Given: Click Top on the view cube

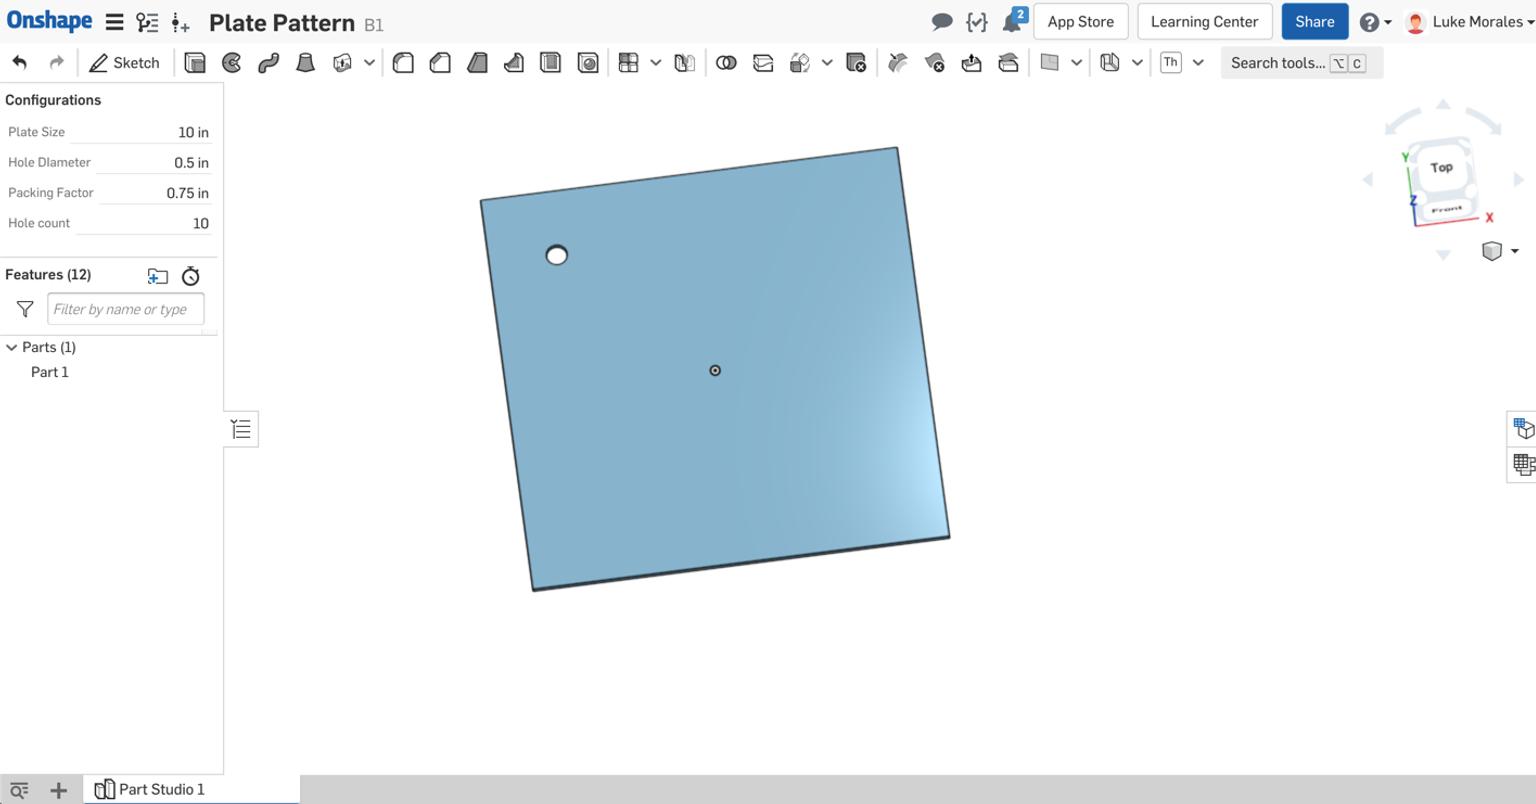Looking at the screenshot, I should [1440, 167].
